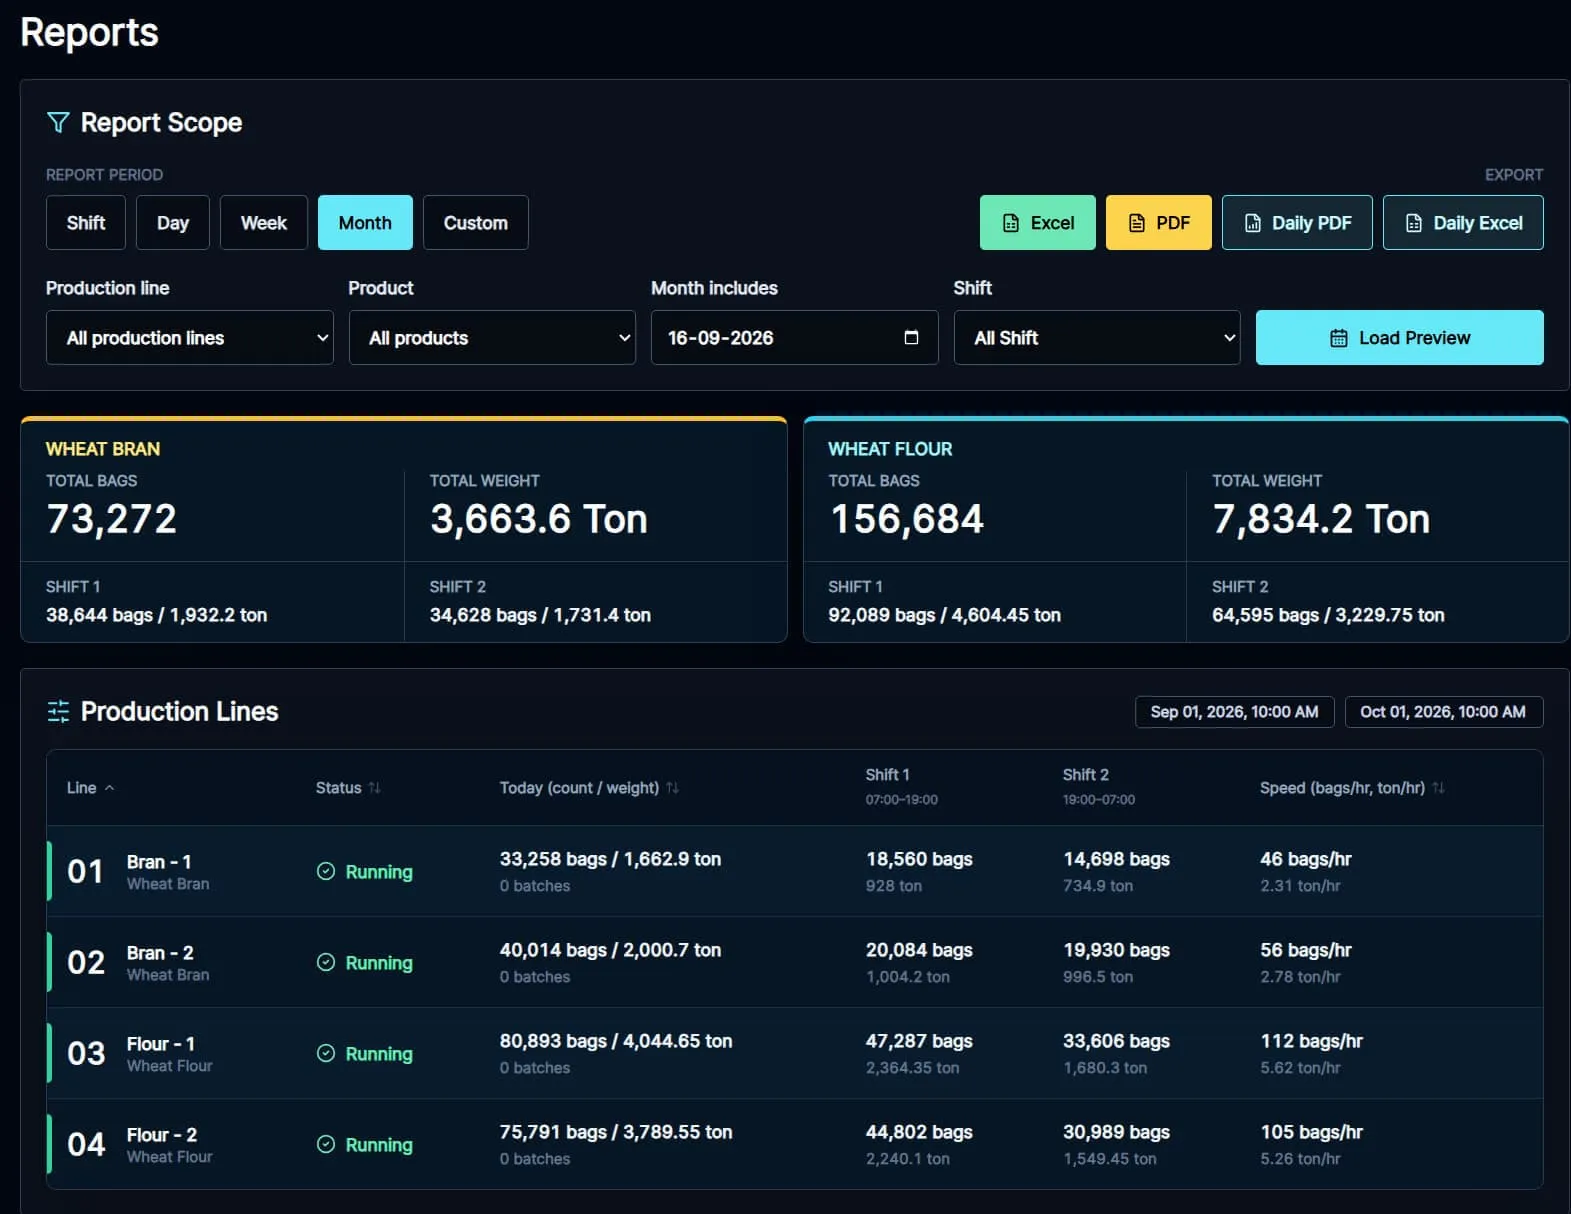Click the sliders icon beside Production Lines
1571x1214 pixels.
tap(58, 711)
